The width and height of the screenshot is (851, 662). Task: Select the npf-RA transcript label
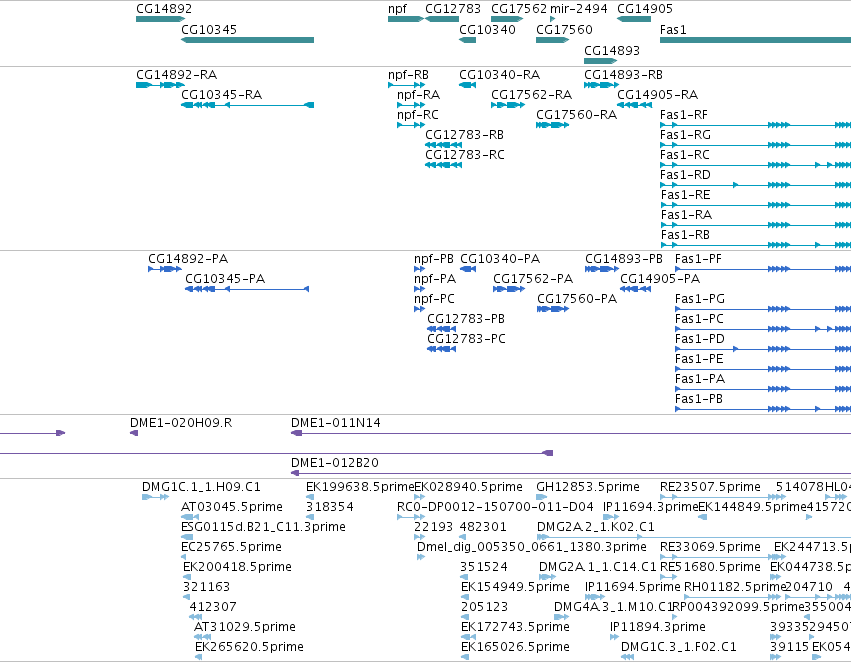pyautogui.click(x=418, y=95)
